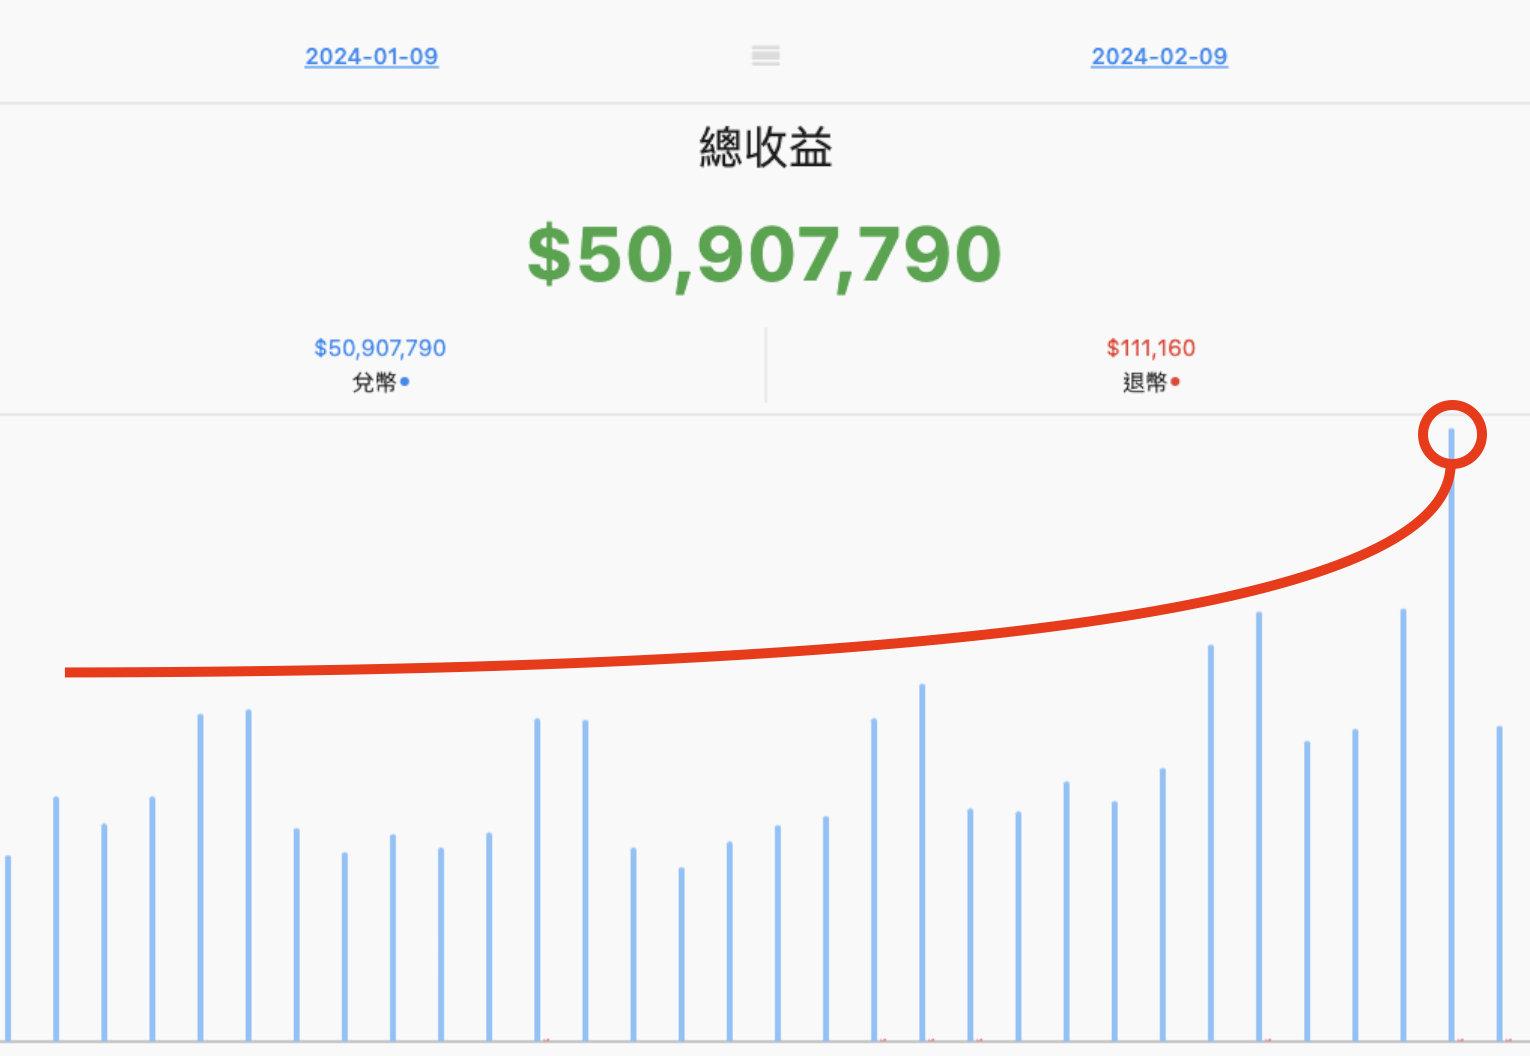
Task: Select the 總收益 heading
Action: [x=766, y=148]
